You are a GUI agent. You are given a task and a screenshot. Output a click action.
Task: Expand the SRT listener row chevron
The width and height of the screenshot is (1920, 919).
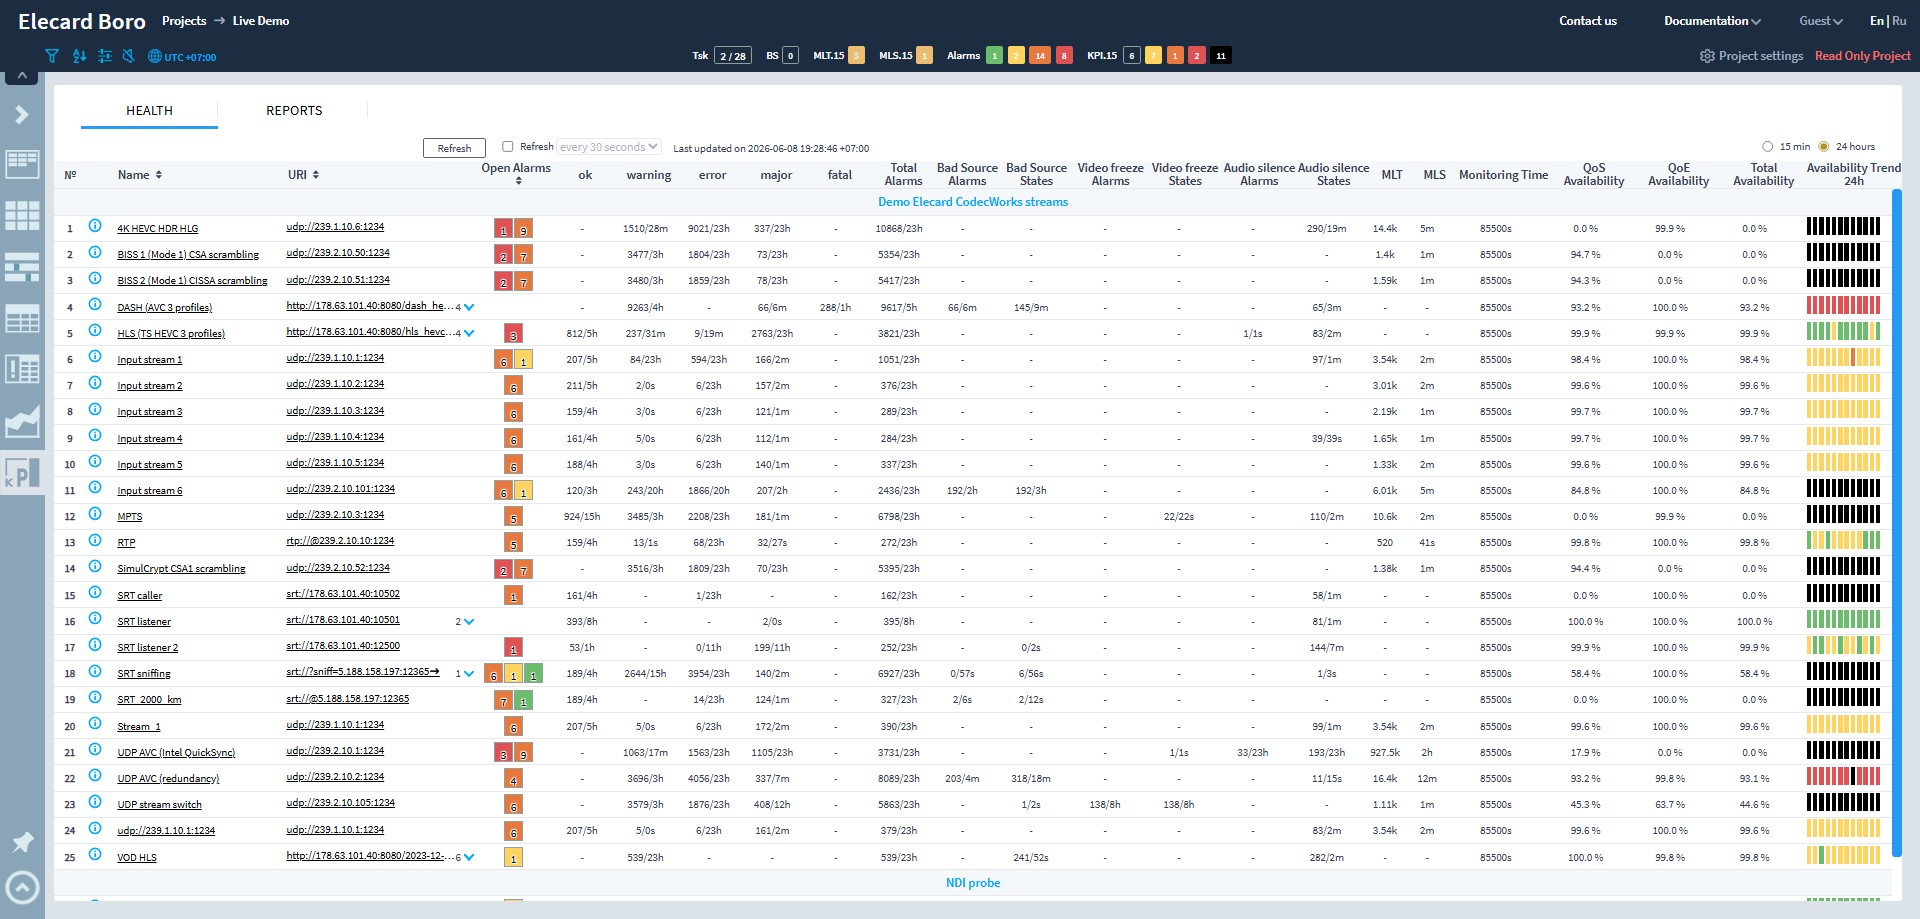(469, 621)
